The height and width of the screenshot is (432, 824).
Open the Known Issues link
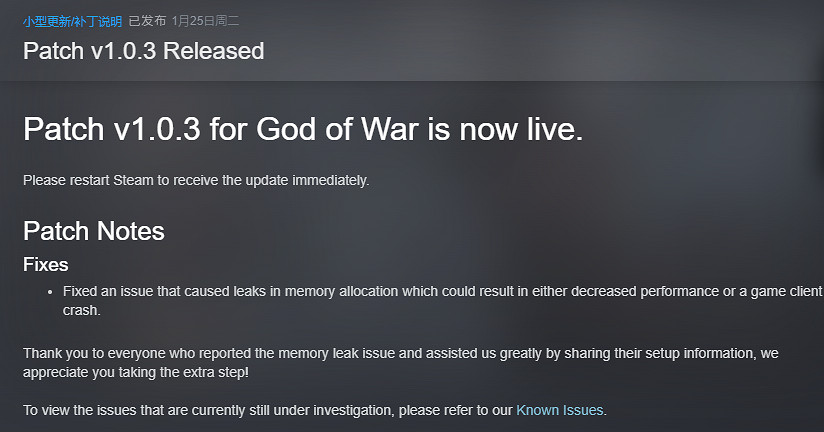[560, 410]
